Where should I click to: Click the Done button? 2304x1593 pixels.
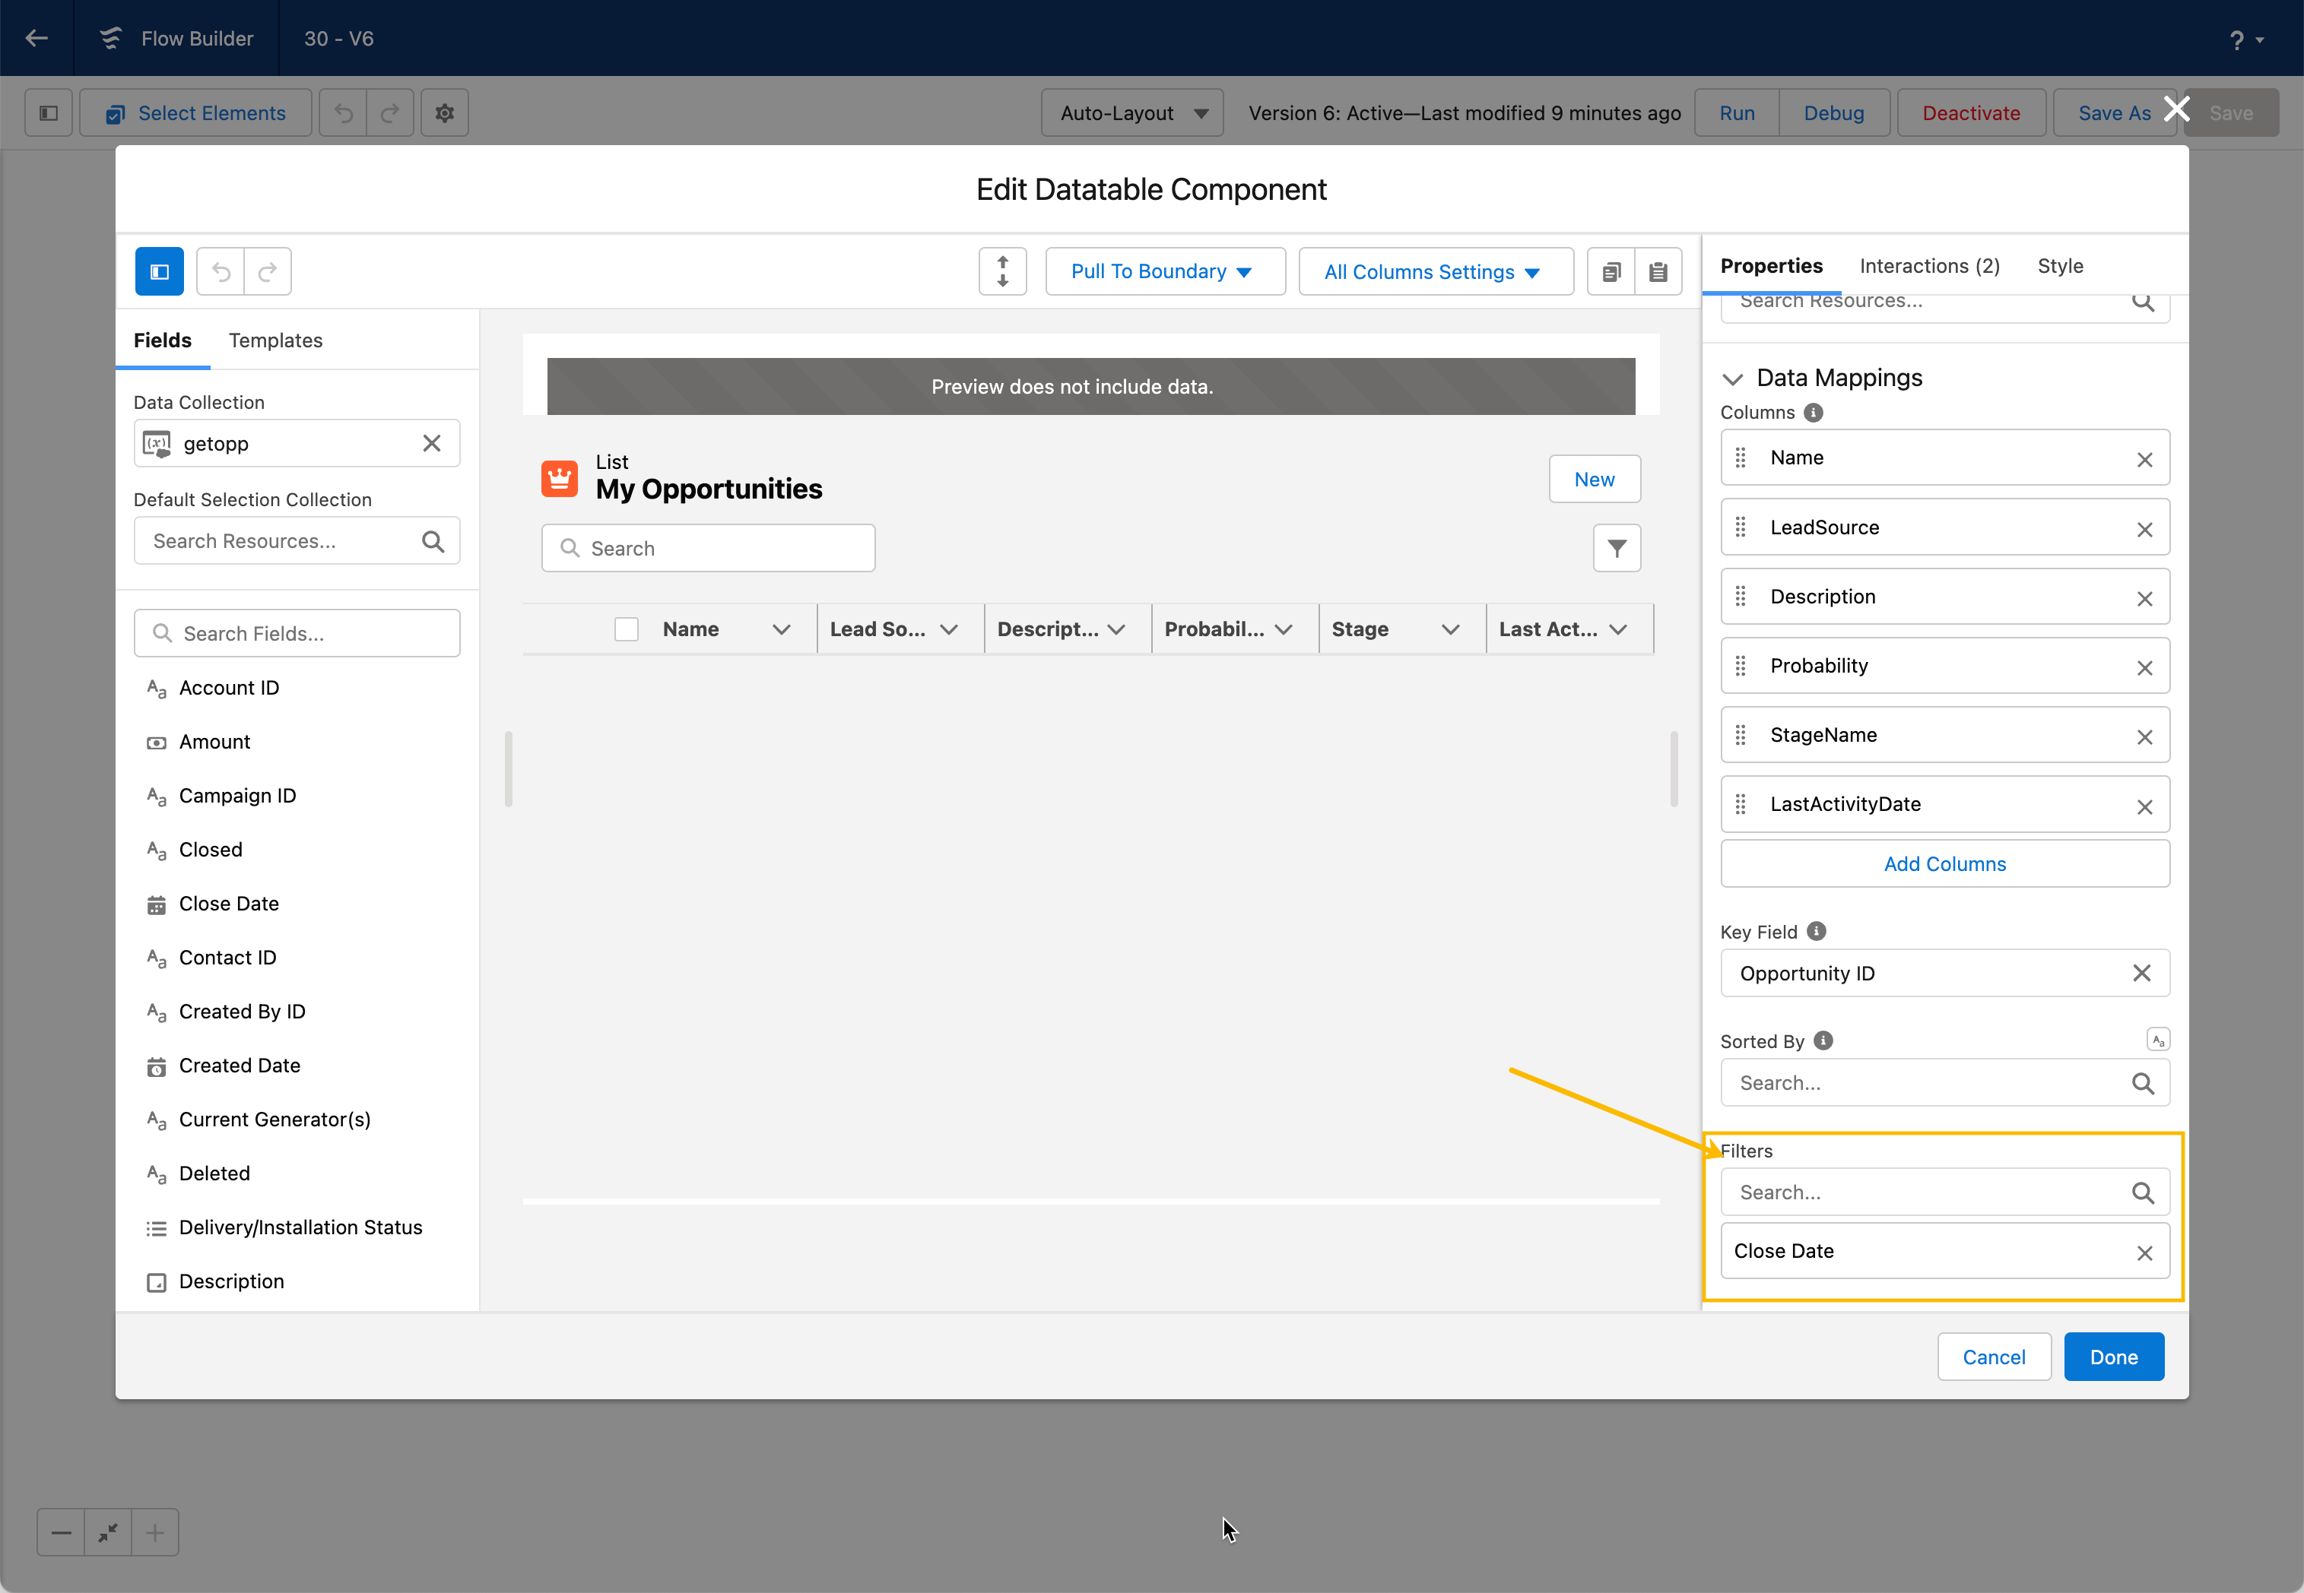pyautogui.click(x=2113, y=1356)
